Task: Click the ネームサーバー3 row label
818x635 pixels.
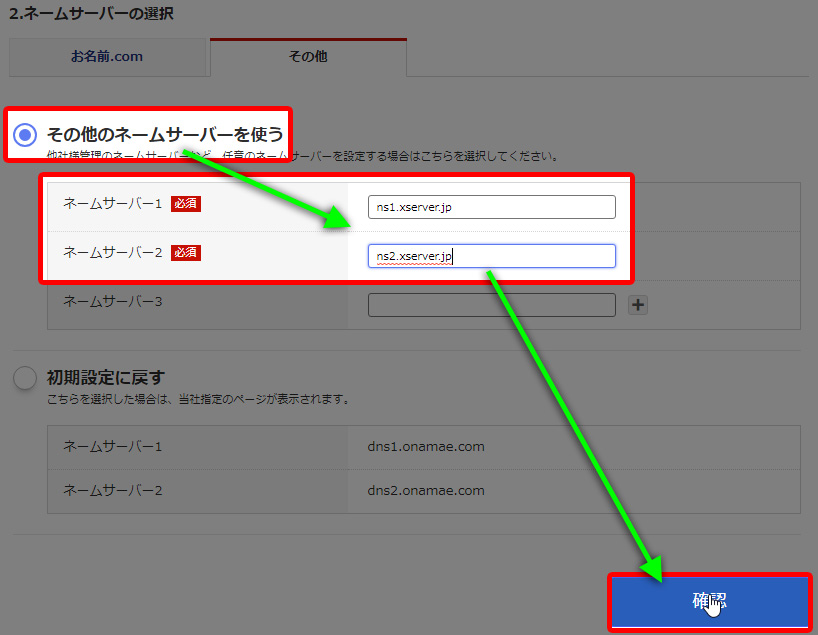Action: coord(112,301)
